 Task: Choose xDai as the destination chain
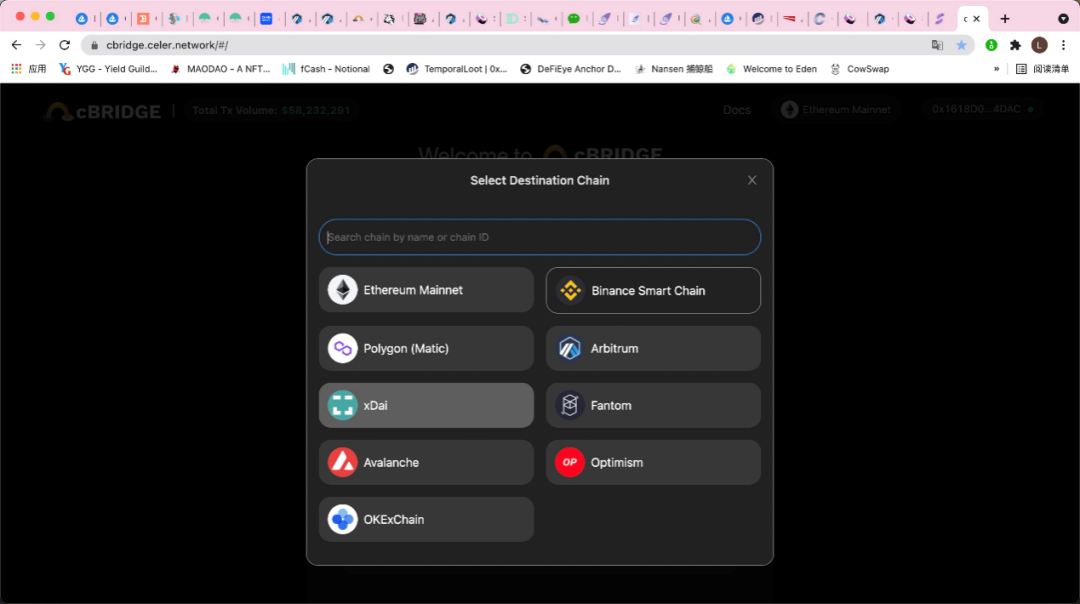(426, 406)
